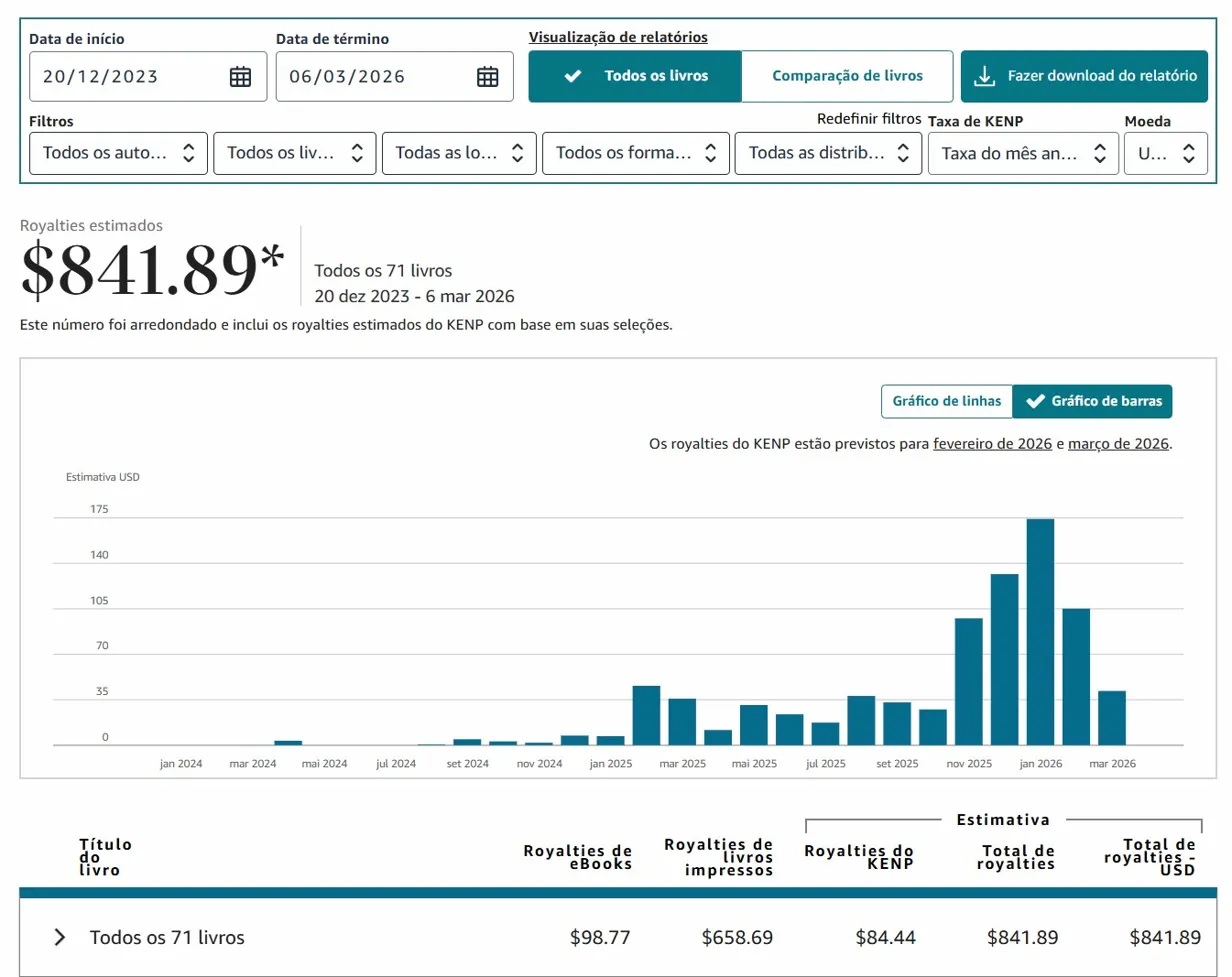The image size is (1232, 977).
Task: Select the Todos os livros report view
Action: point(635,74)
